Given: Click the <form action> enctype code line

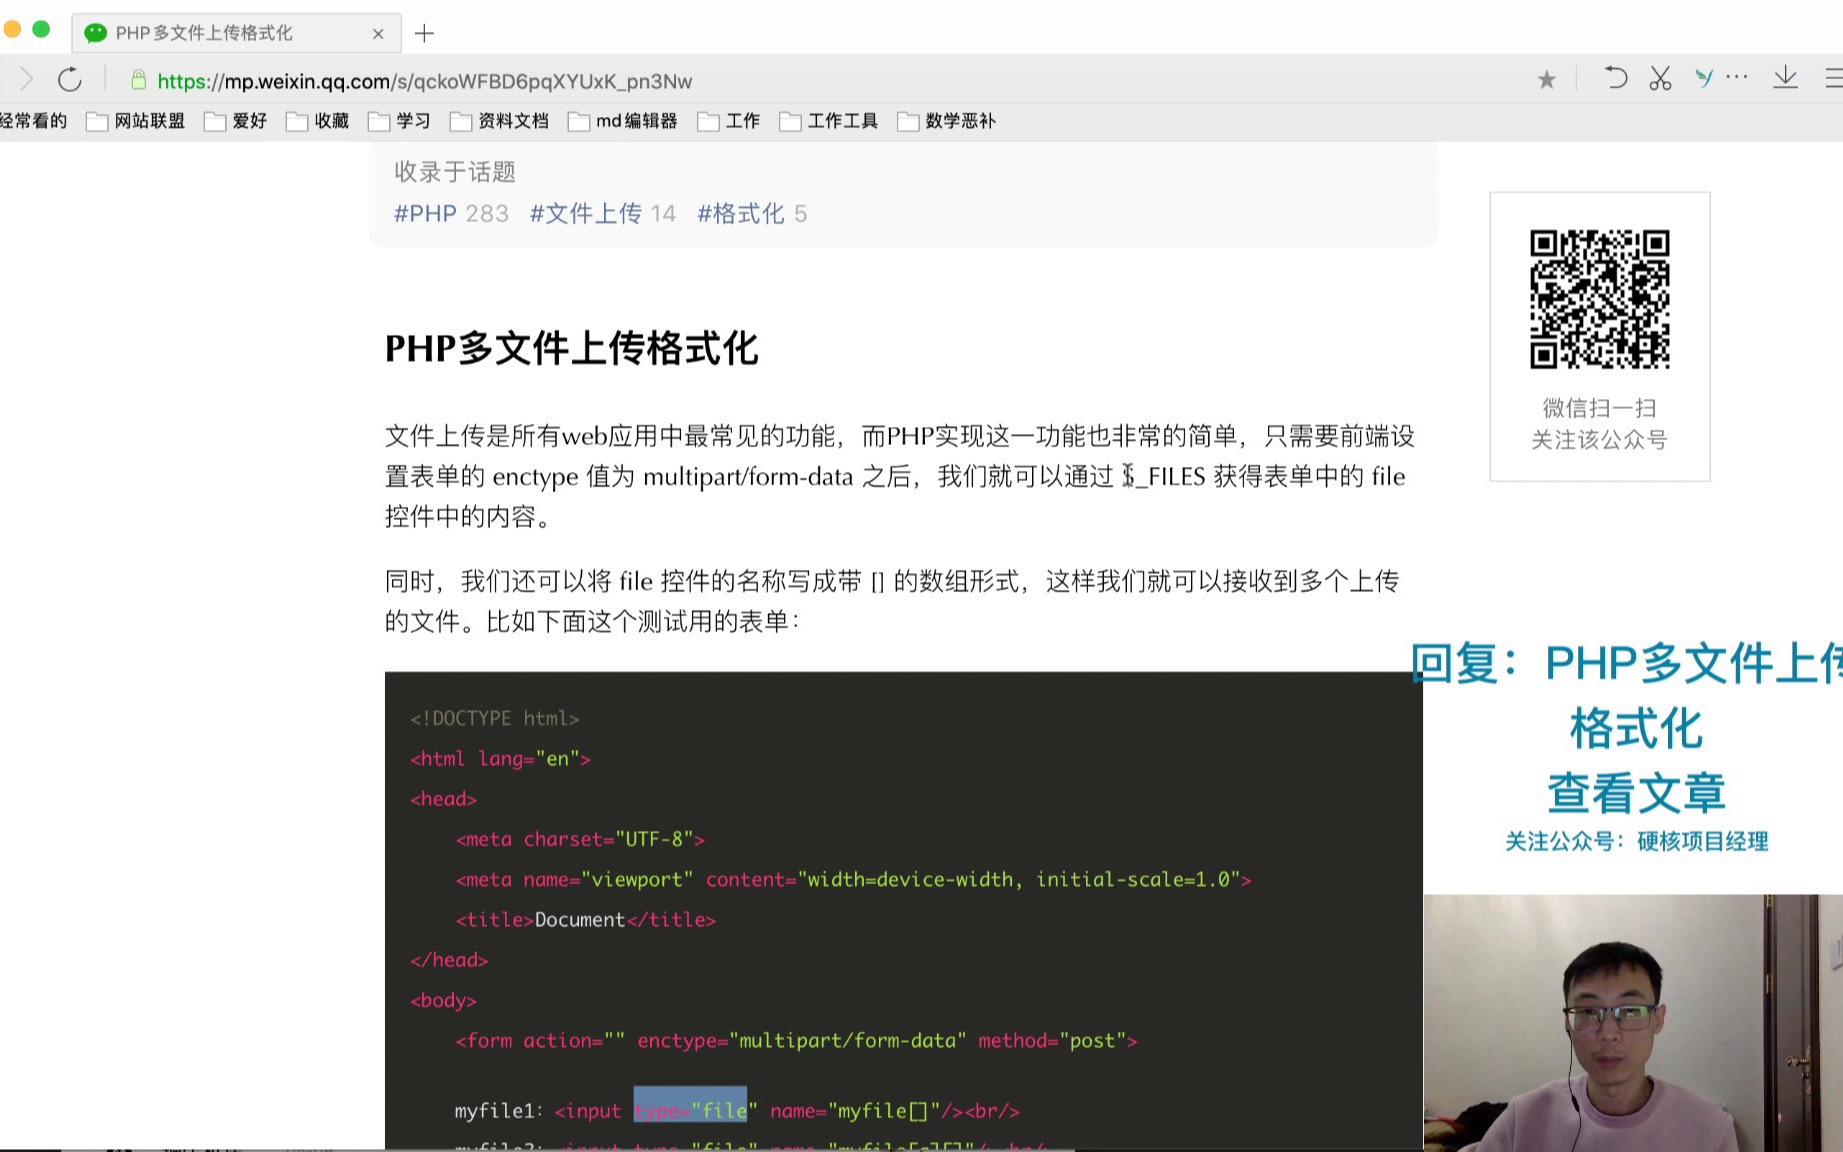Looking at the screenshot, I should tap(796, 1040).
